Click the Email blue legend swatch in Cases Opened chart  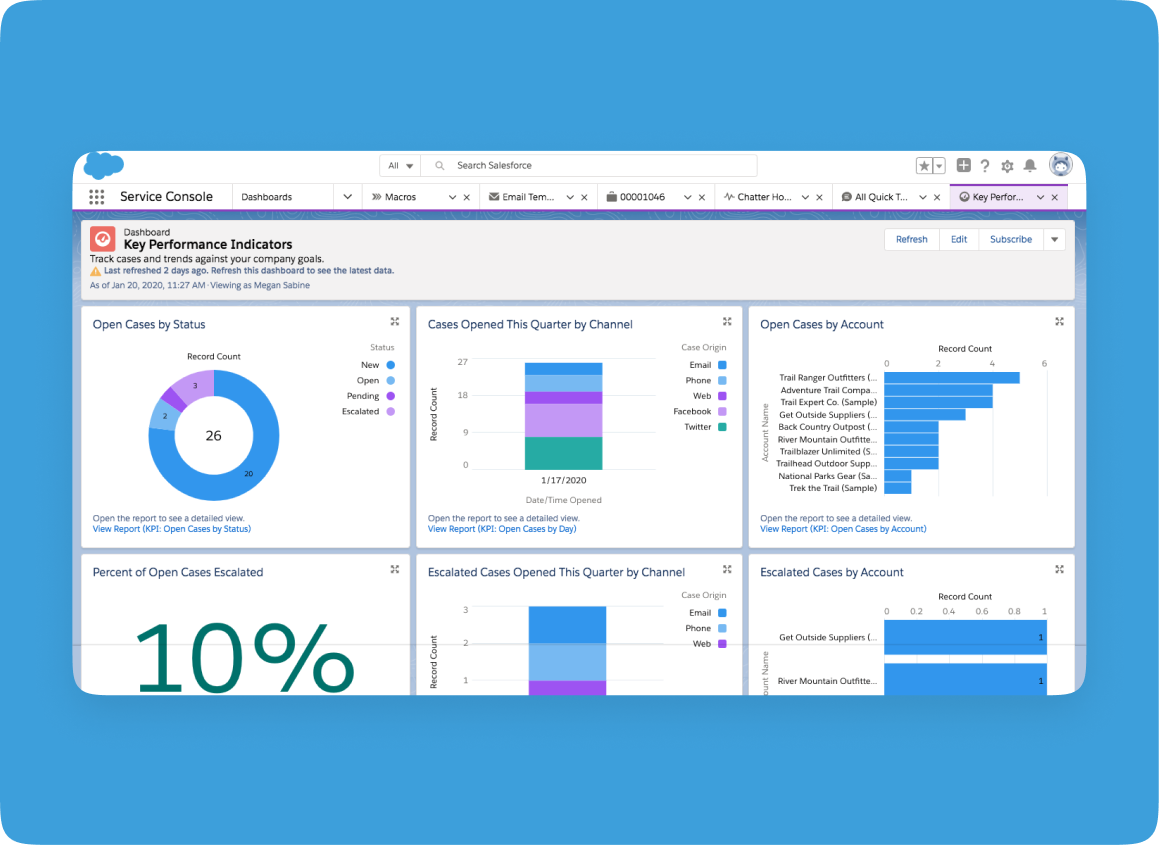722,365
